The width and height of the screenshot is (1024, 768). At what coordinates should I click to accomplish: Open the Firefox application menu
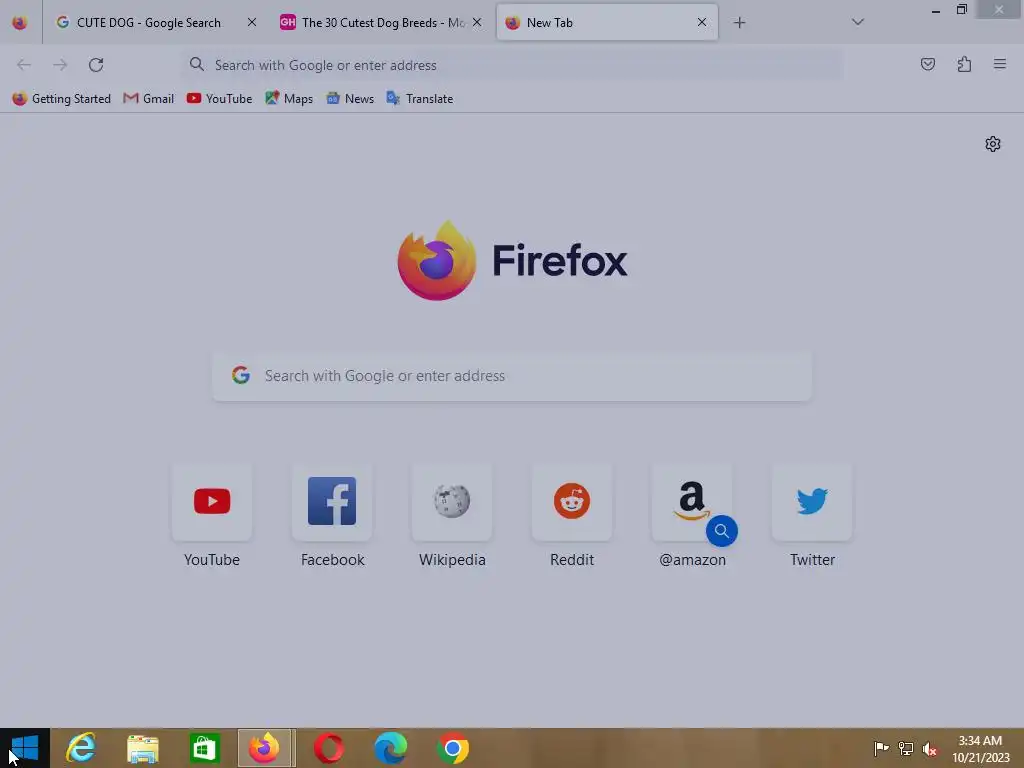pos(1000,64)
